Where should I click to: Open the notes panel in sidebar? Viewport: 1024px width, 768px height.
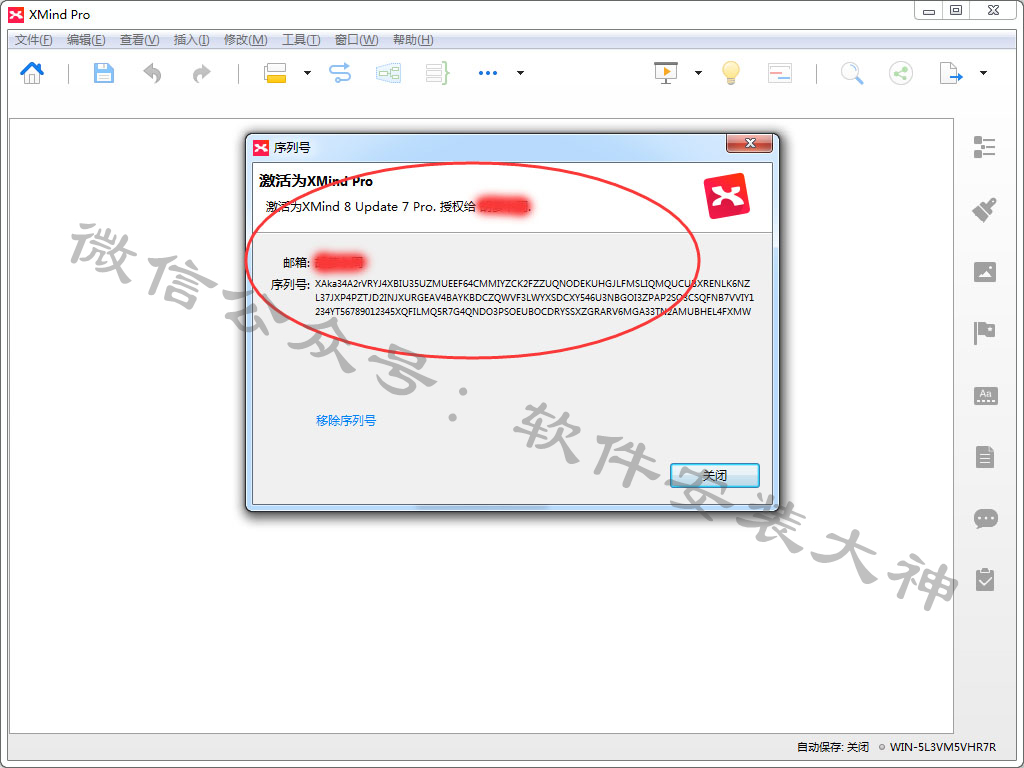coord(985,457)
